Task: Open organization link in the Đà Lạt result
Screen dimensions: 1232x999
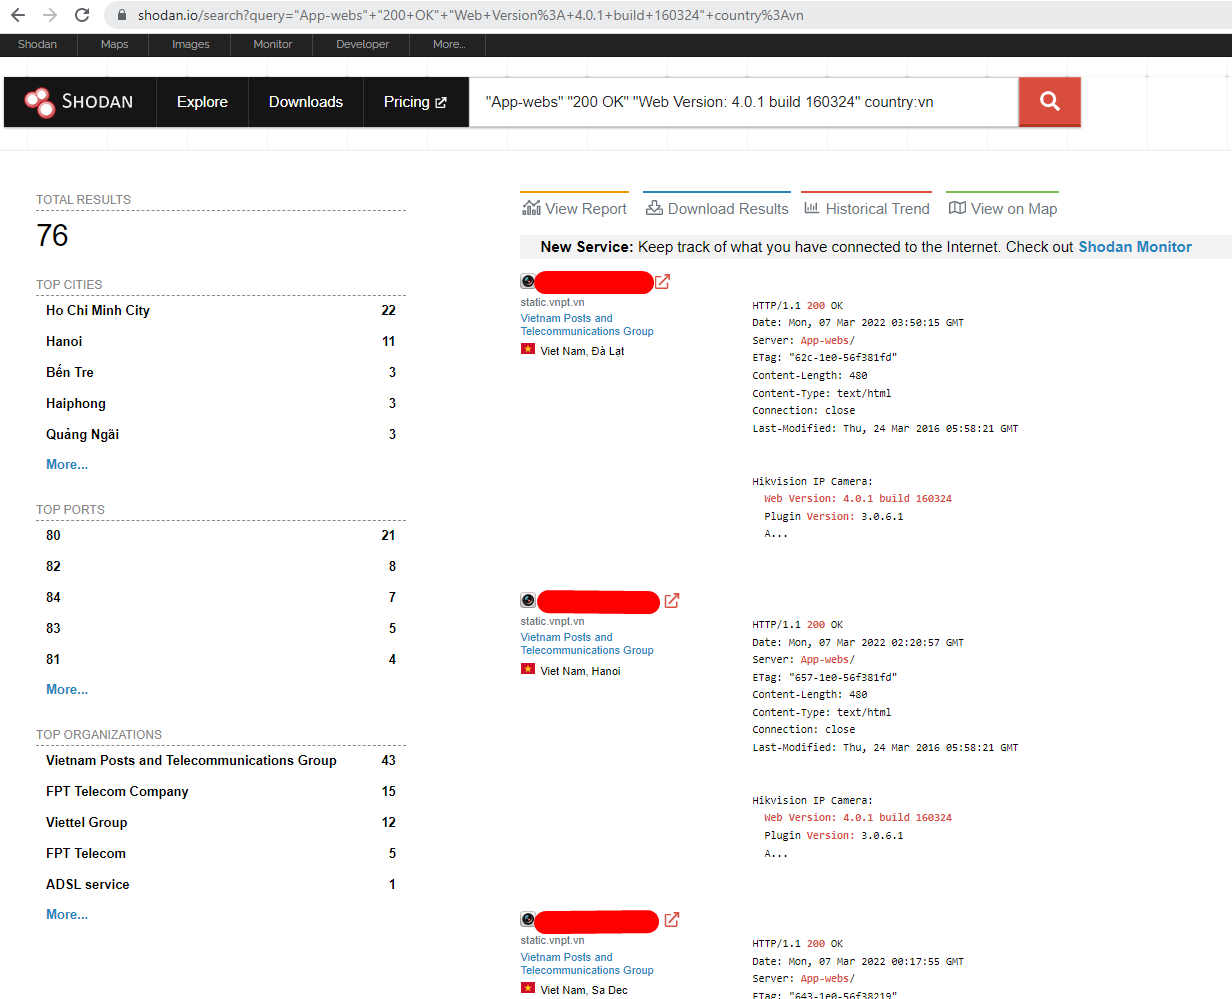Action: point(587,325)
